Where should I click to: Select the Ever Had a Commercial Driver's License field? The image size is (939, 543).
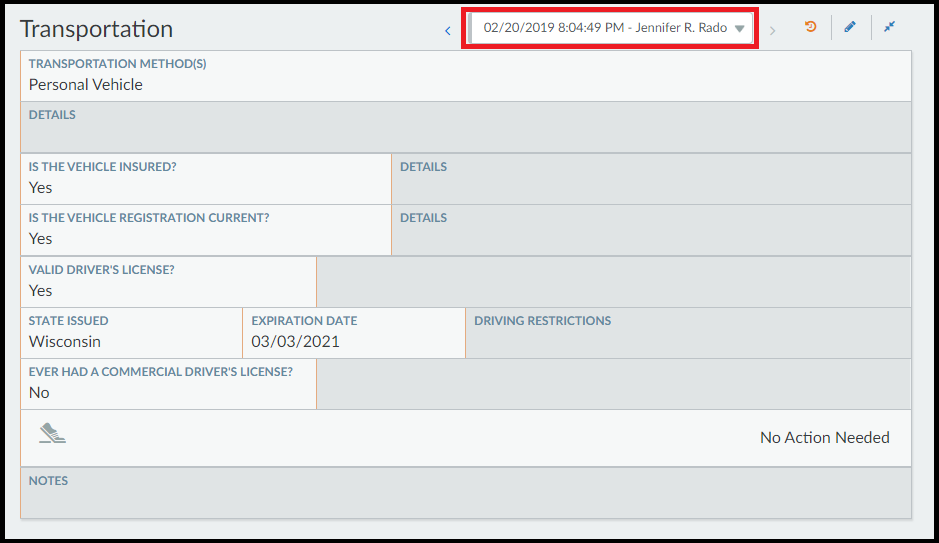click(168, 383)
